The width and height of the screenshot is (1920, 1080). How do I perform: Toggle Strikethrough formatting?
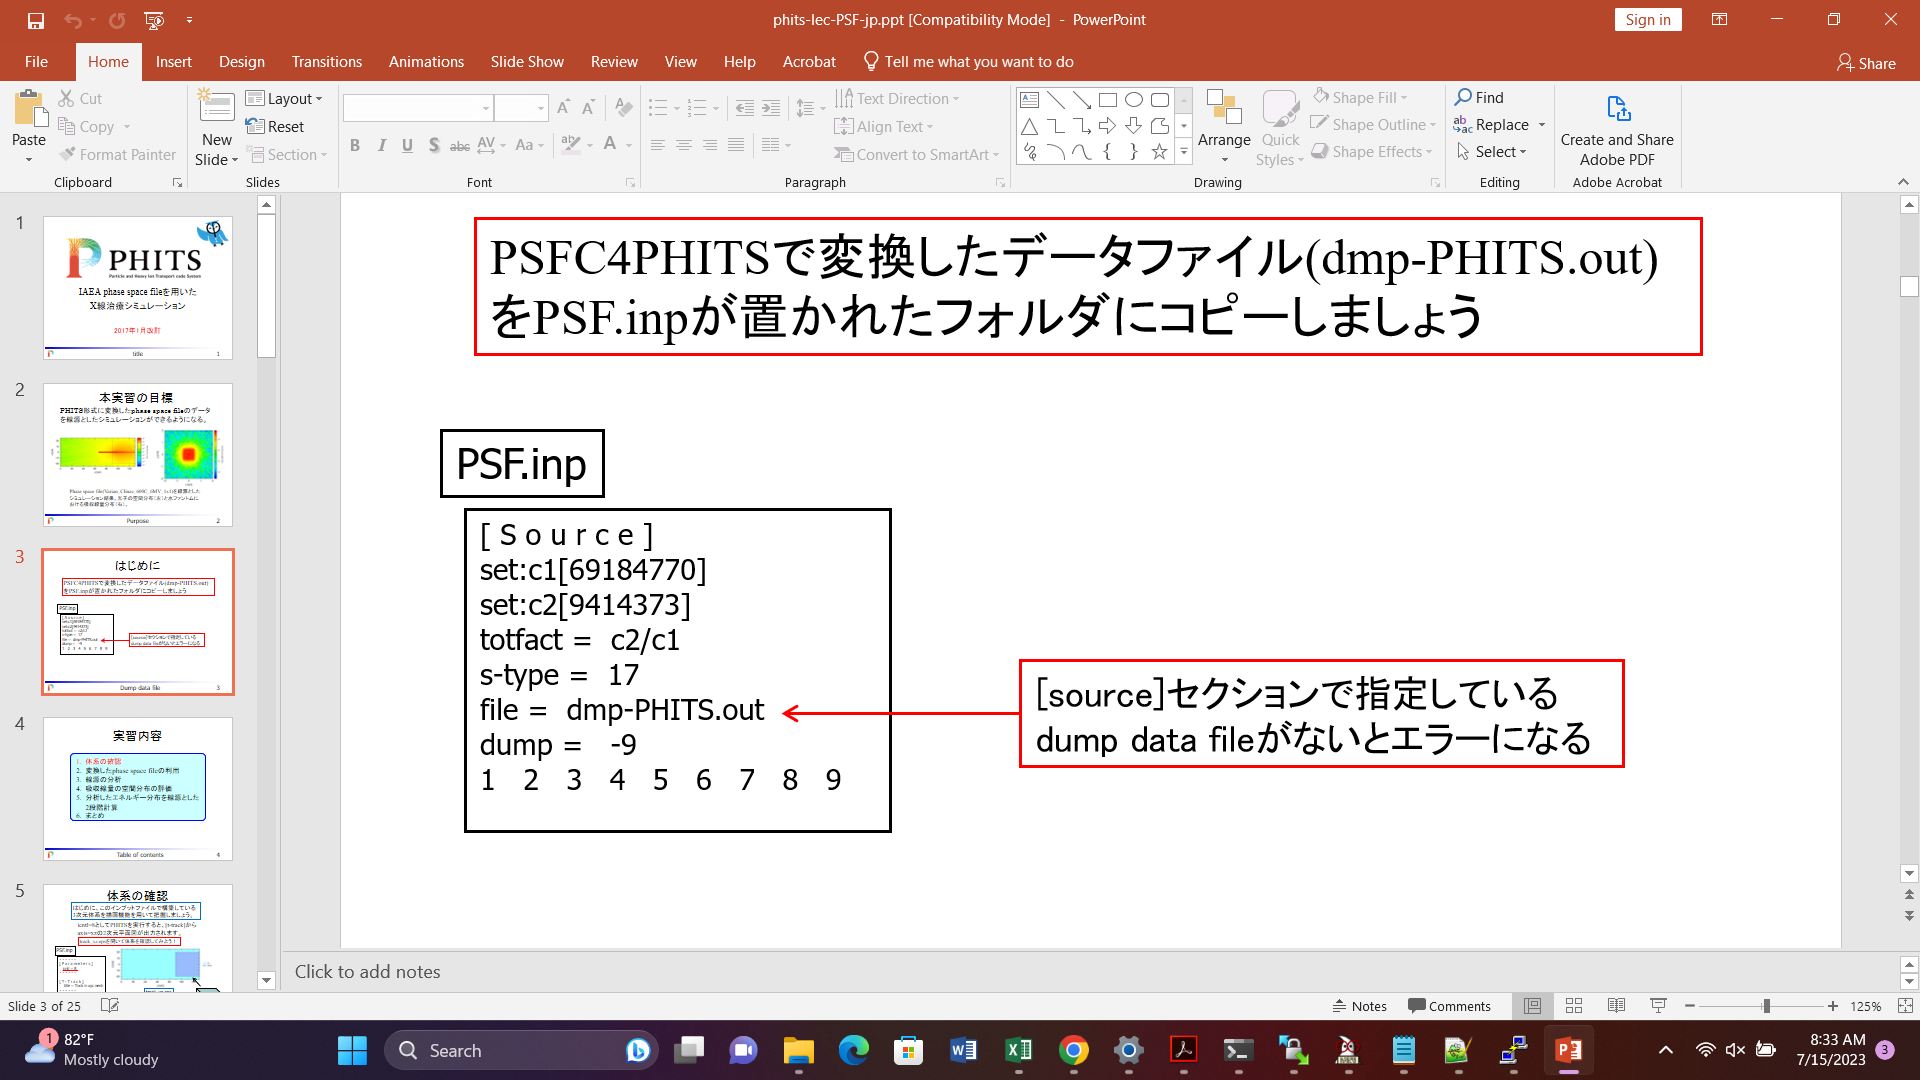[x=459, y=145]
